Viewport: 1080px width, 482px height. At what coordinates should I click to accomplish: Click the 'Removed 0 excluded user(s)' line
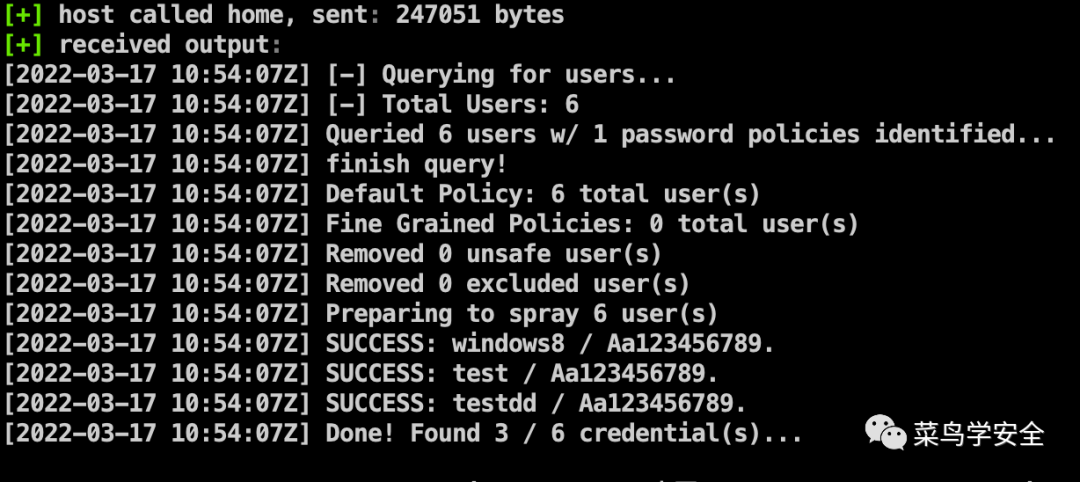tap(347, 284)
